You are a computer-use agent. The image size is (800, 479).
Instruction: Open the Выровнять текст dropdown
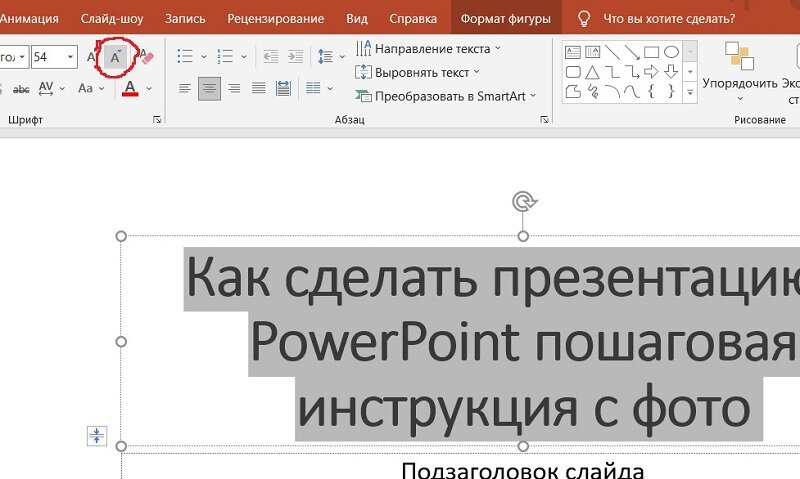pyautogui.click(x=417, y=72)
